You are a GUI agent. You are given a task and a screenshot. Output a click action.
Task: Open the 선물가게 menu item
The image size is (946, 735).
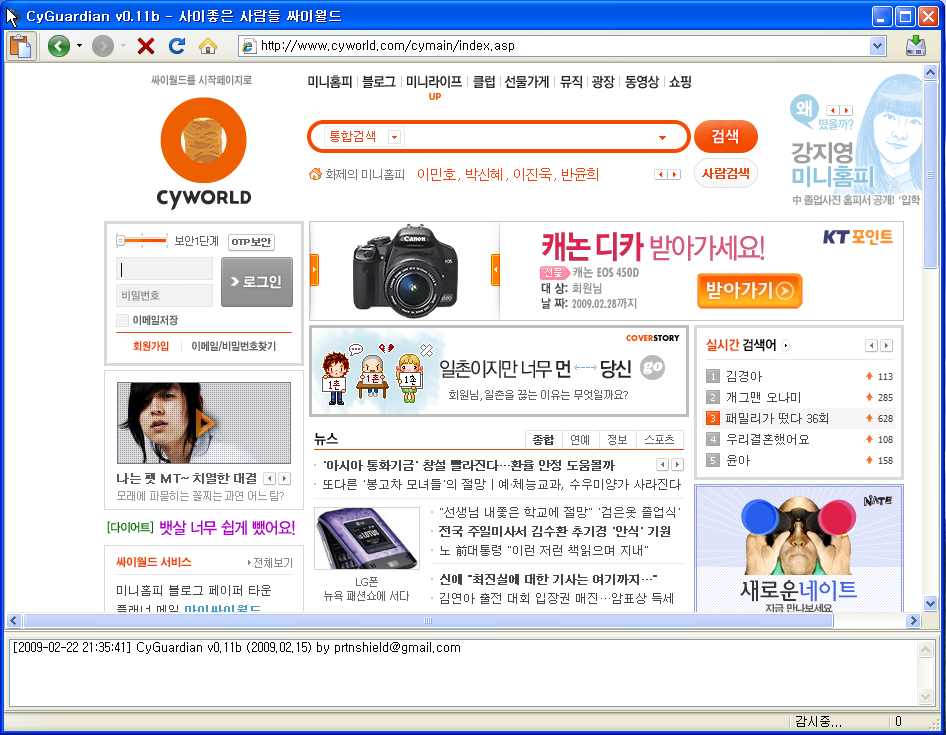click(527, 82)
